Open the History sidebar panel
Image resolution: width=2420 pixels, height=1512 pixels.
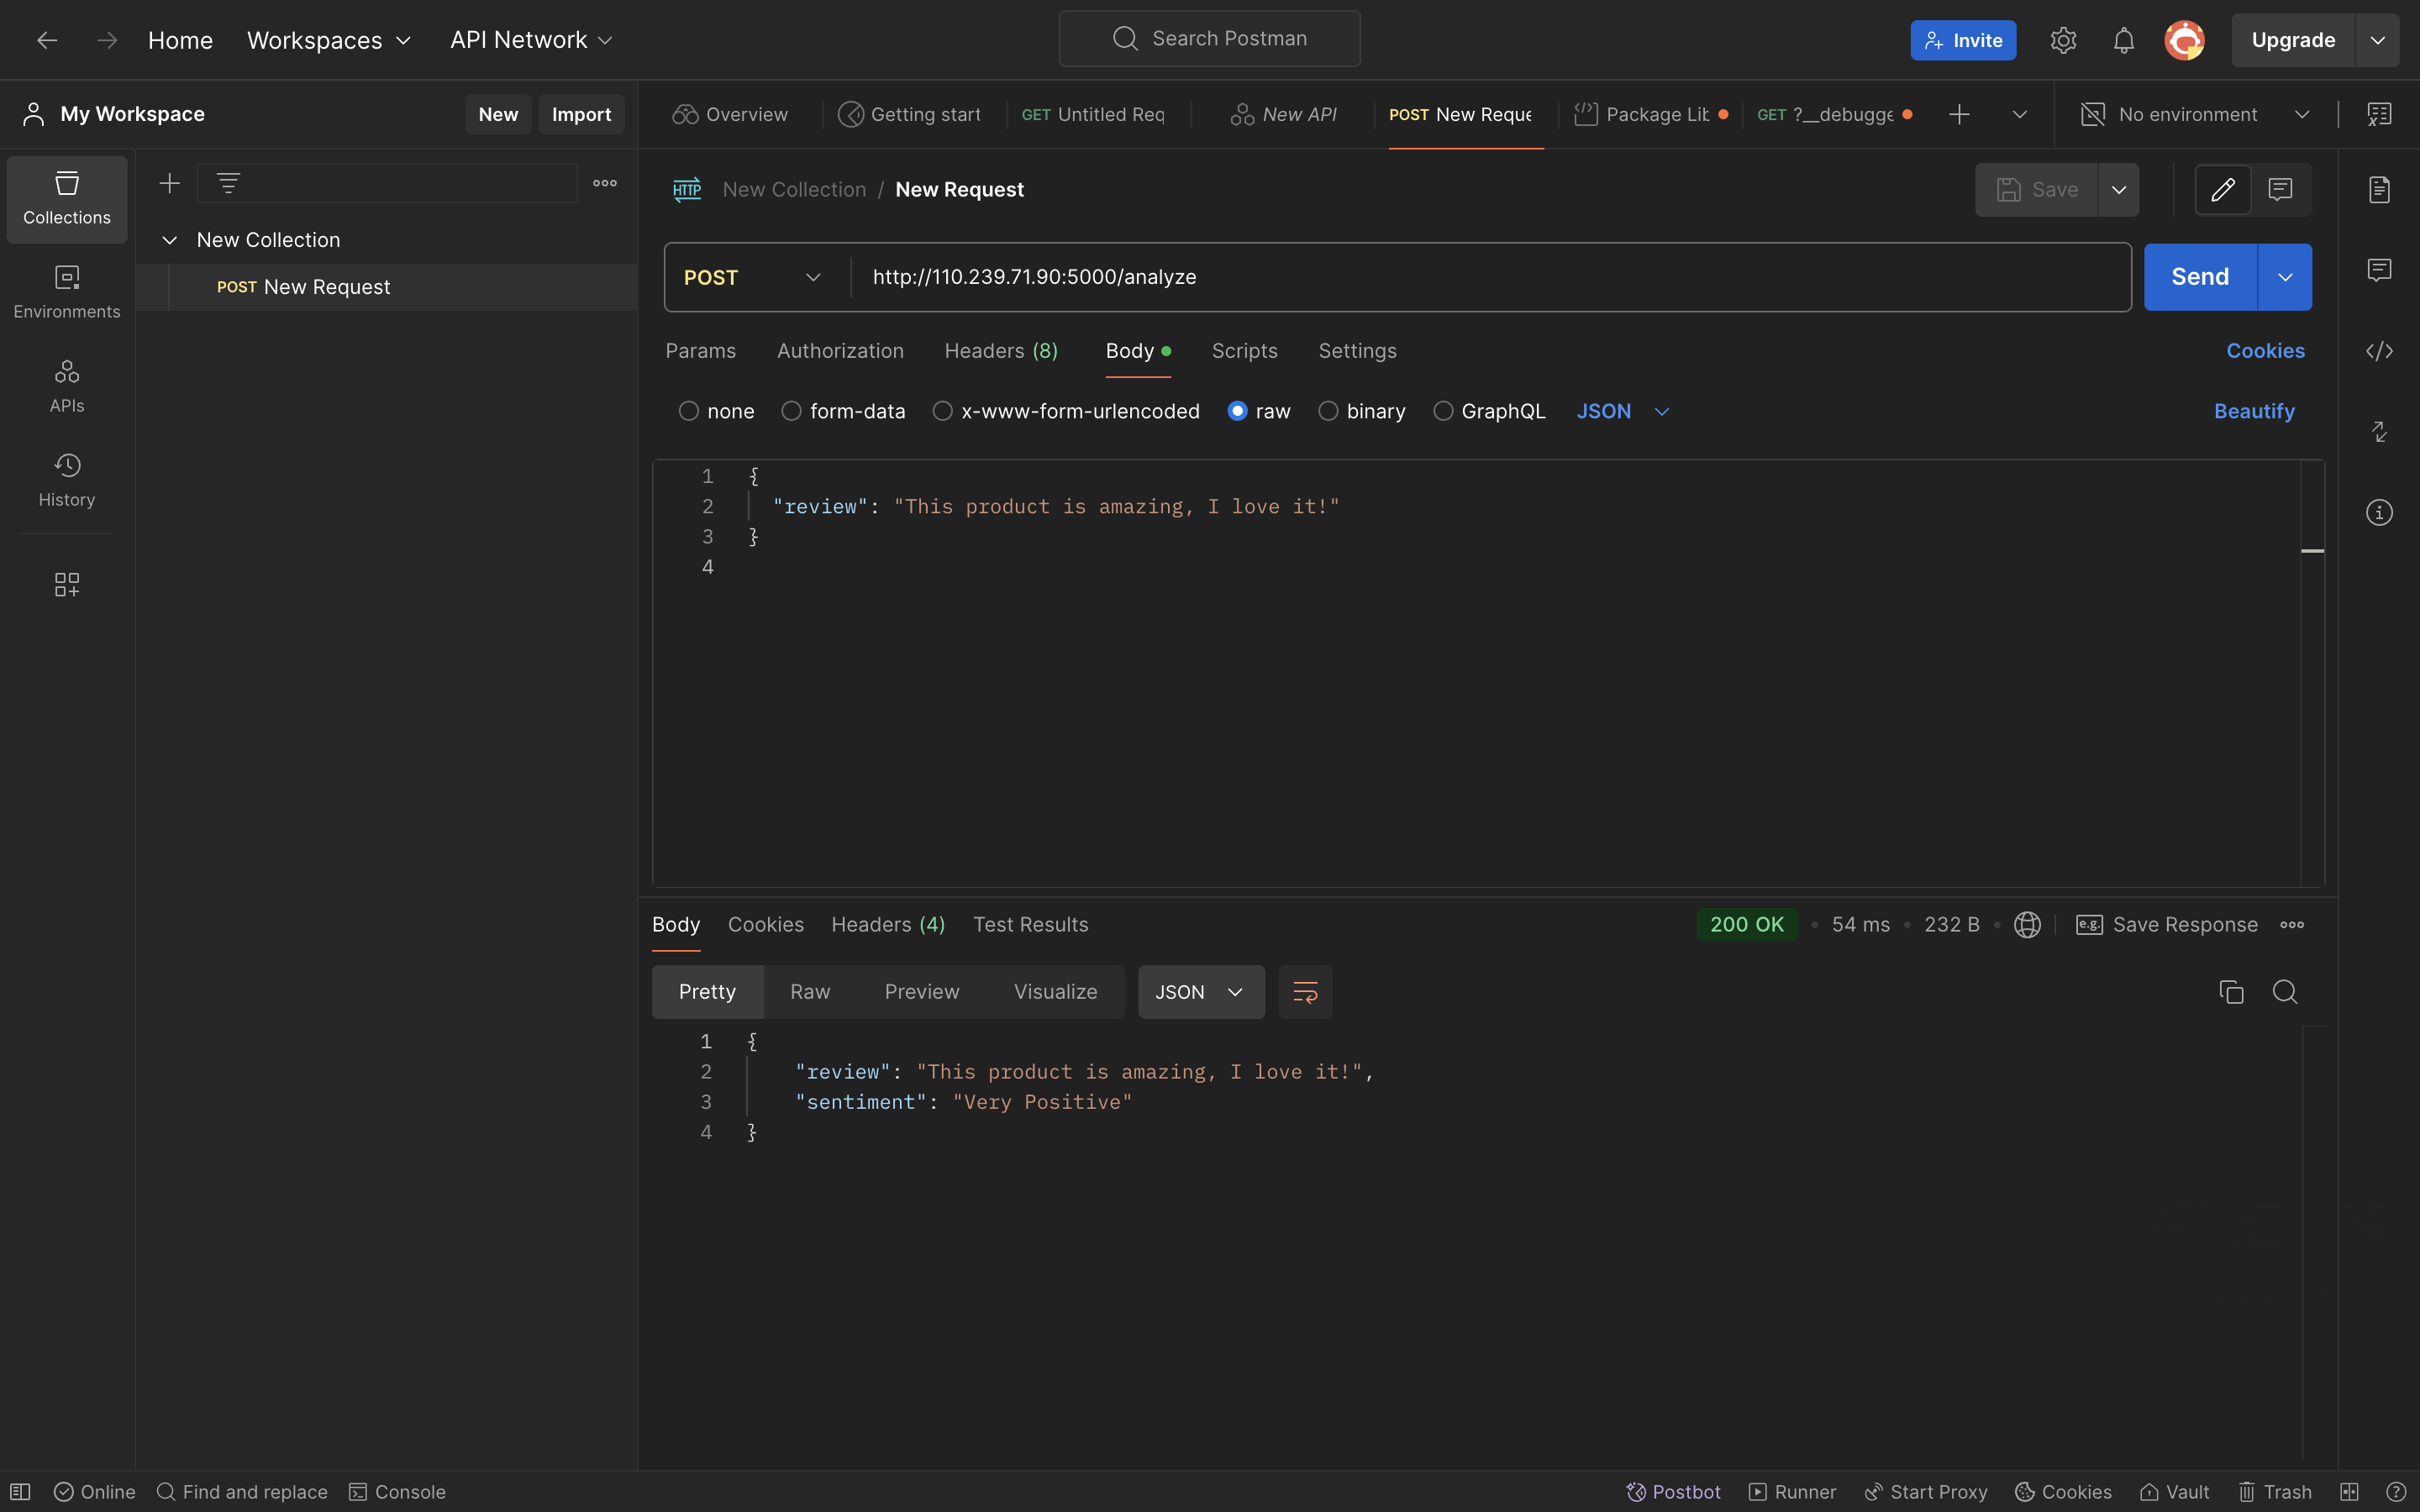tap(67, 480)
